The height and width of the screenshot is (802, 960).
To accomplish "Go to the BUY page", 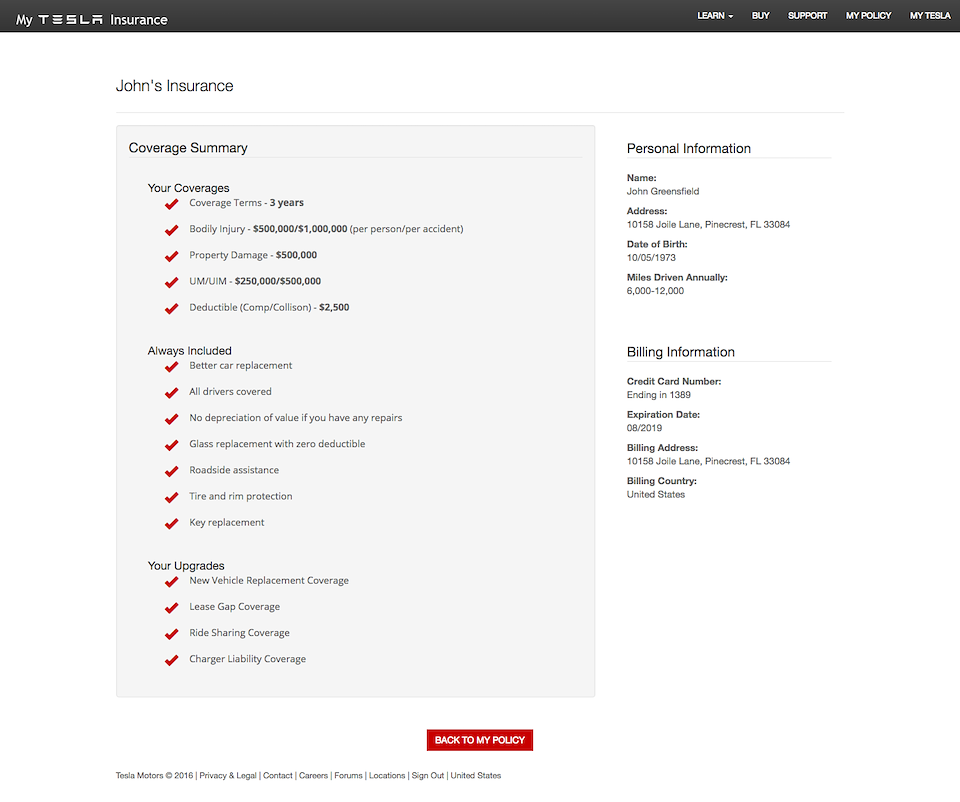I will point(760,16).
